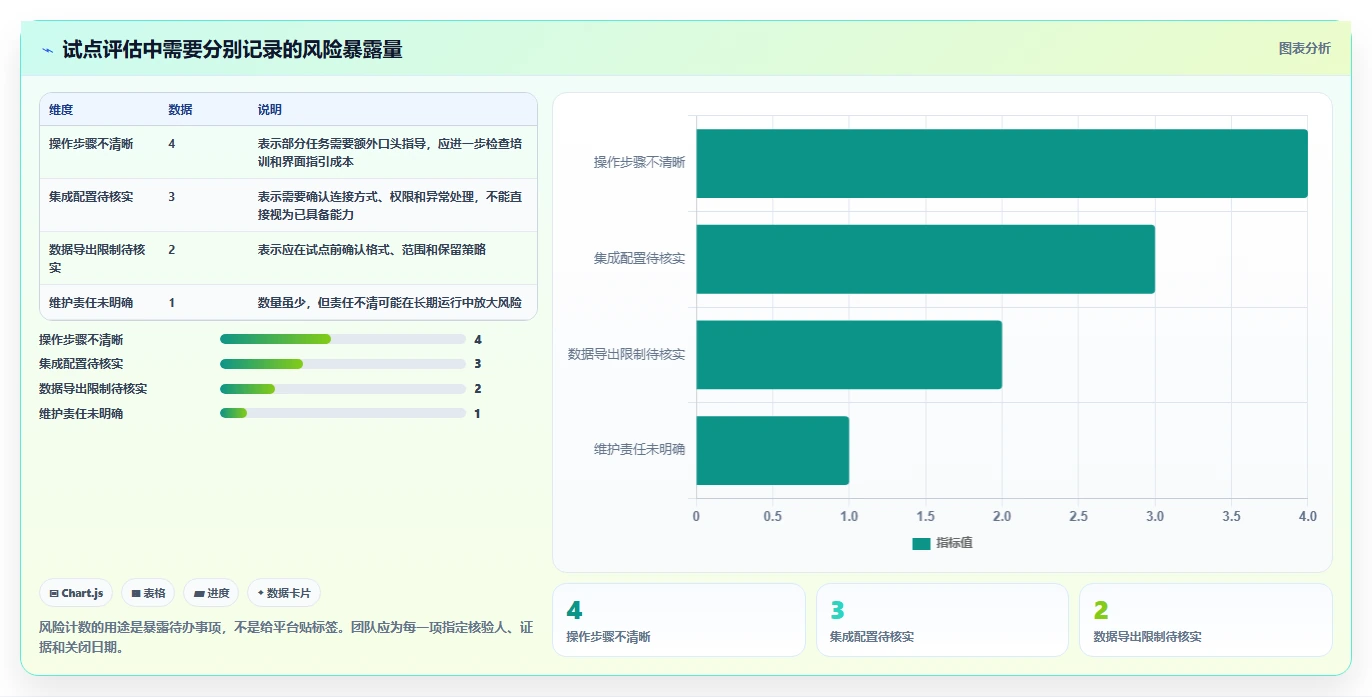Click the footer note starting 风险计数的用途

point(285,637)
